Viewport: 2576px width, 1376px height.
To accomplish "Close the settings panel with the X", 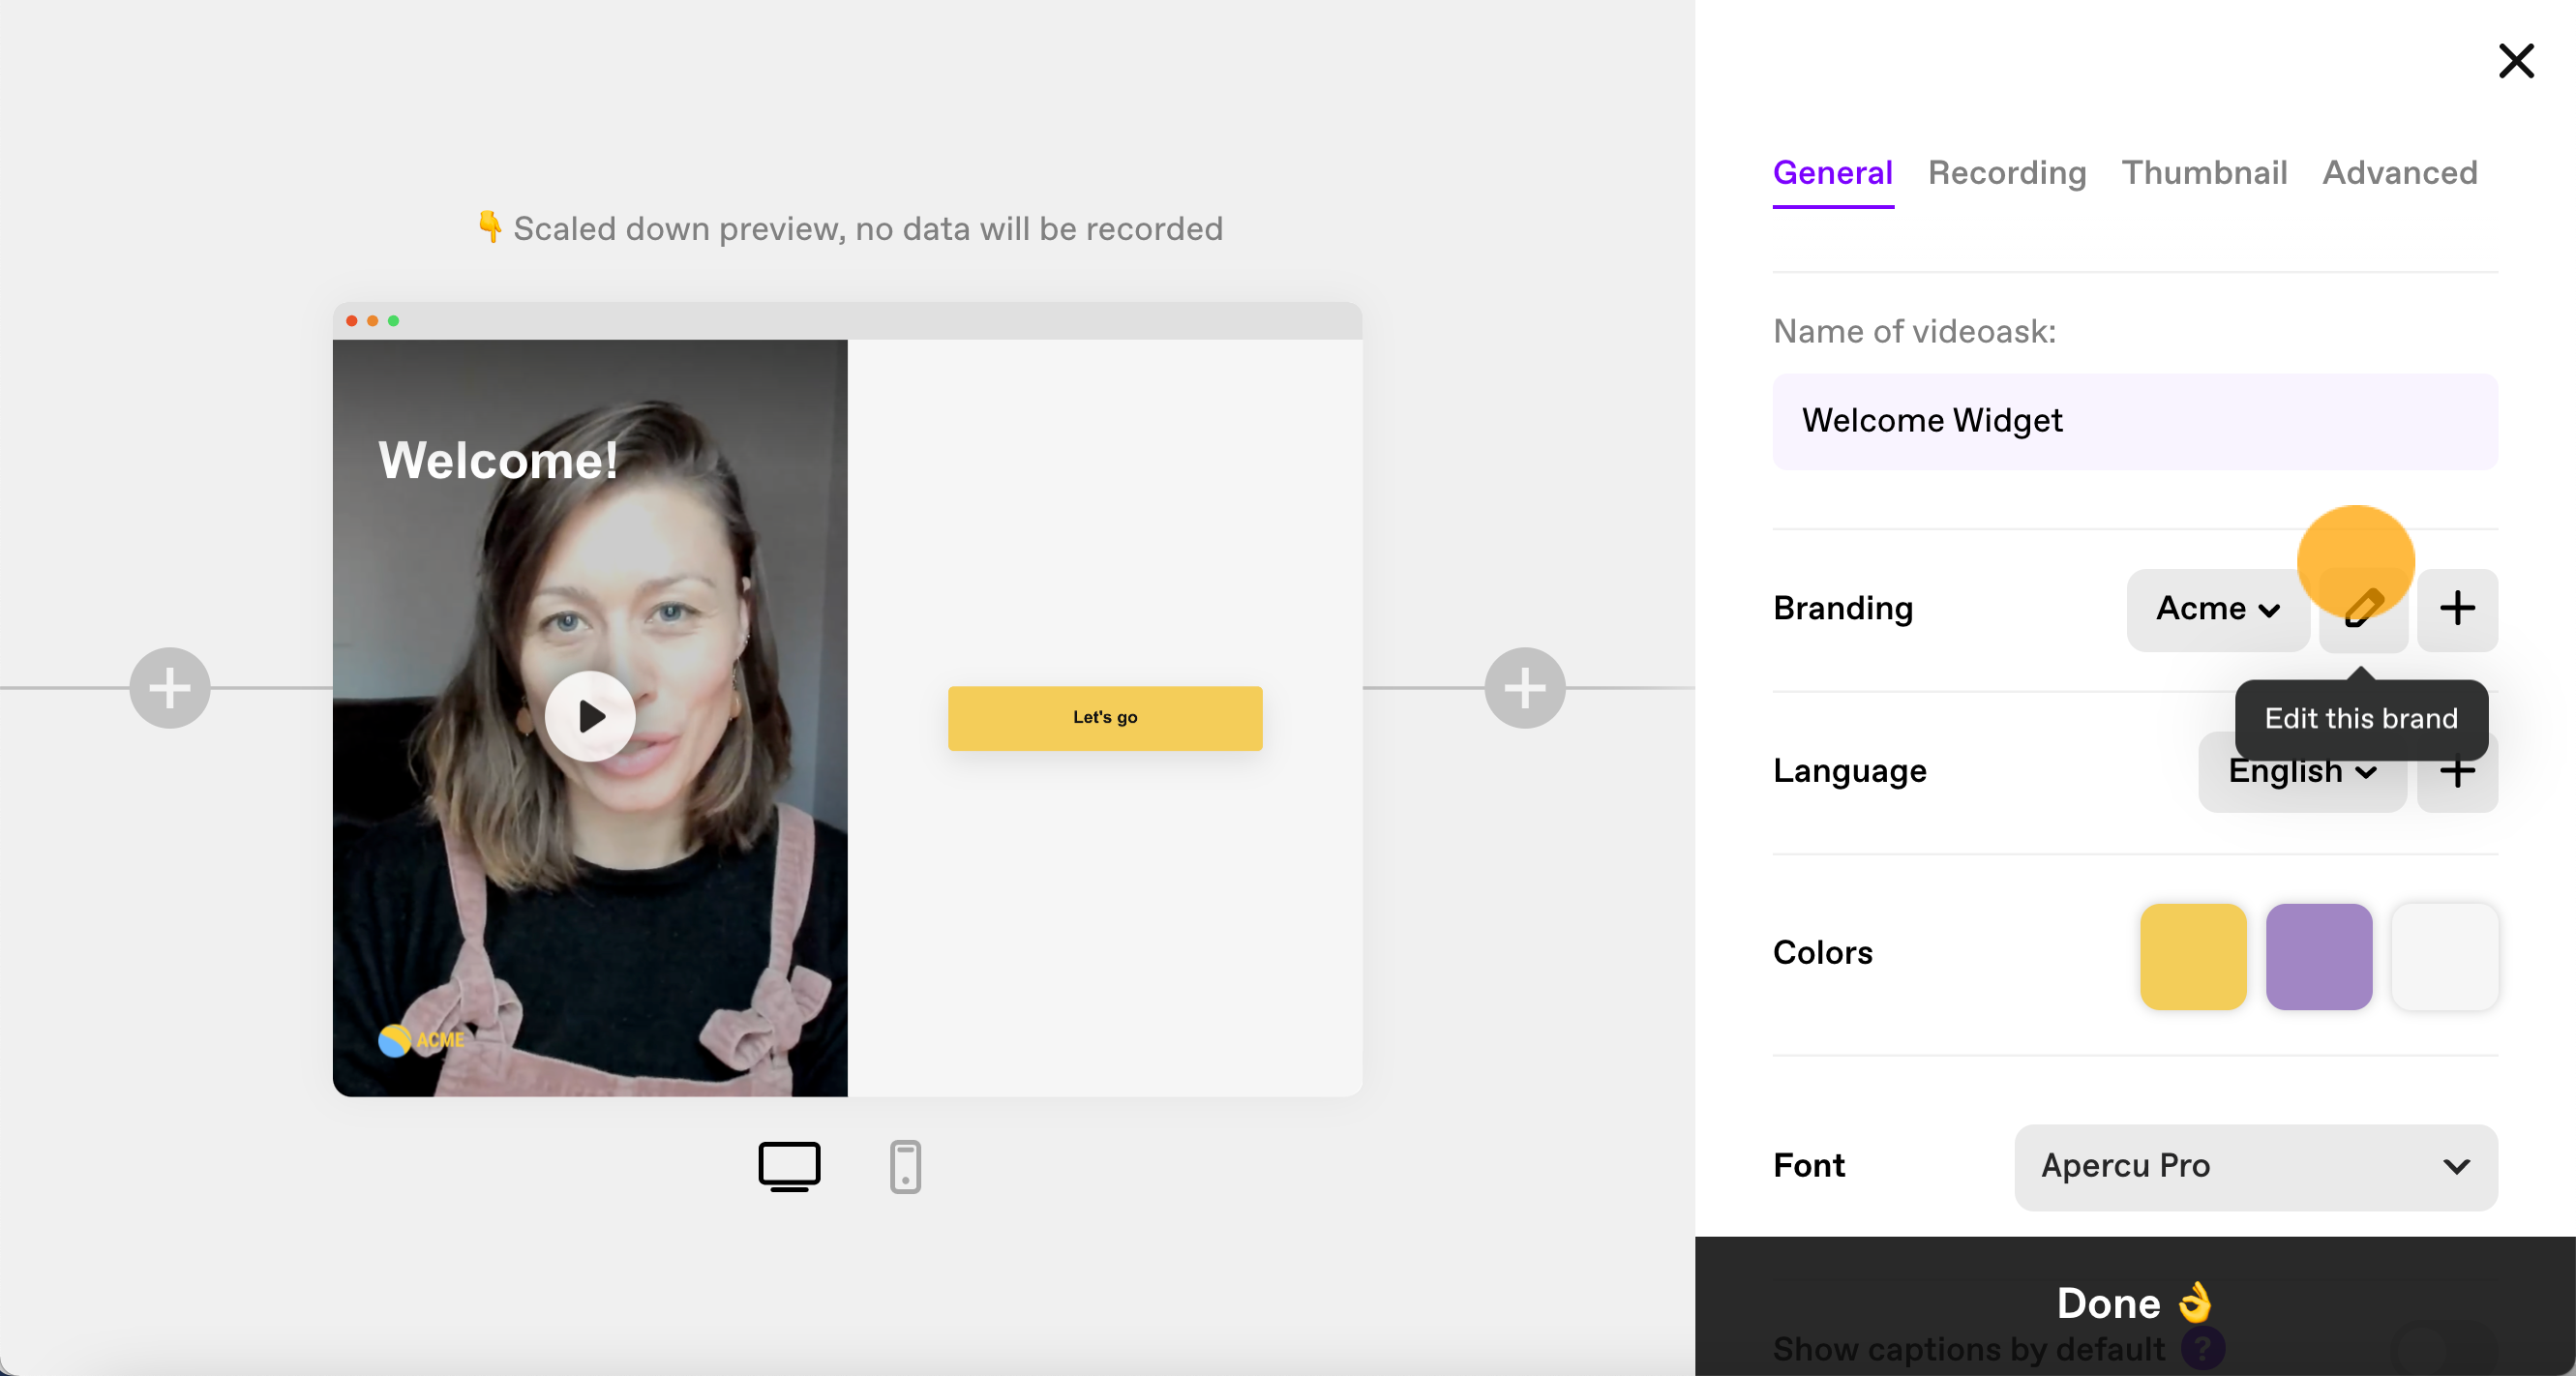I will click(2516, 61).
